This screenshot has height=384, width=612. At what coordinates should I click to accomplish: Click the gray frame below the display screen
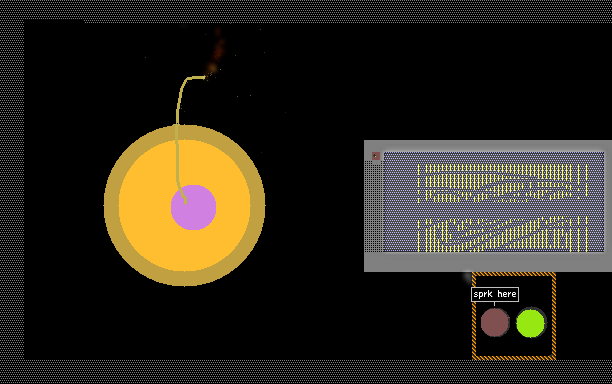[488, 262]
